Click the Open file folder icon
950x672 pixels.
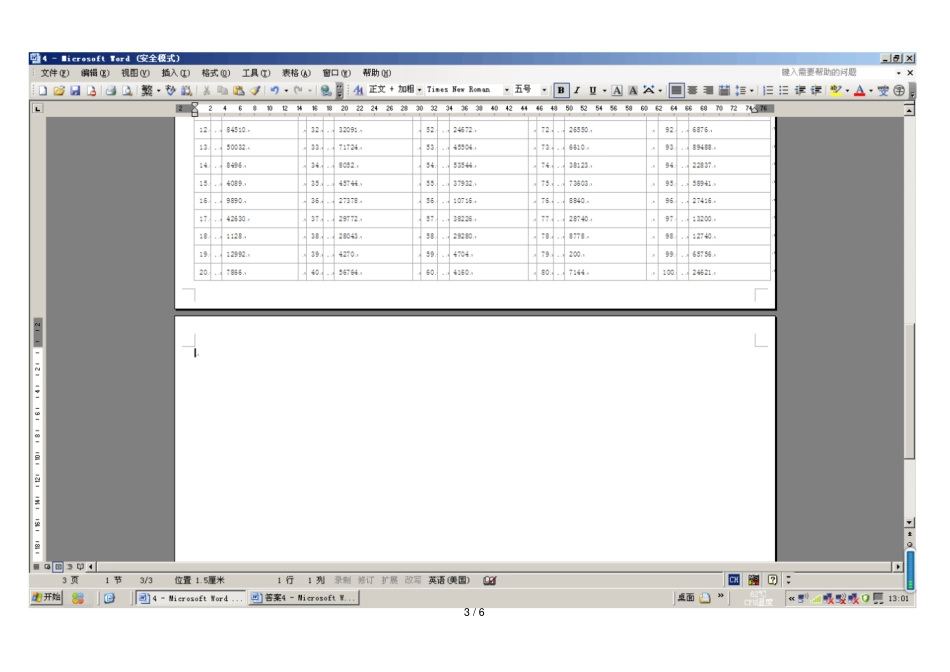[59, 90]
